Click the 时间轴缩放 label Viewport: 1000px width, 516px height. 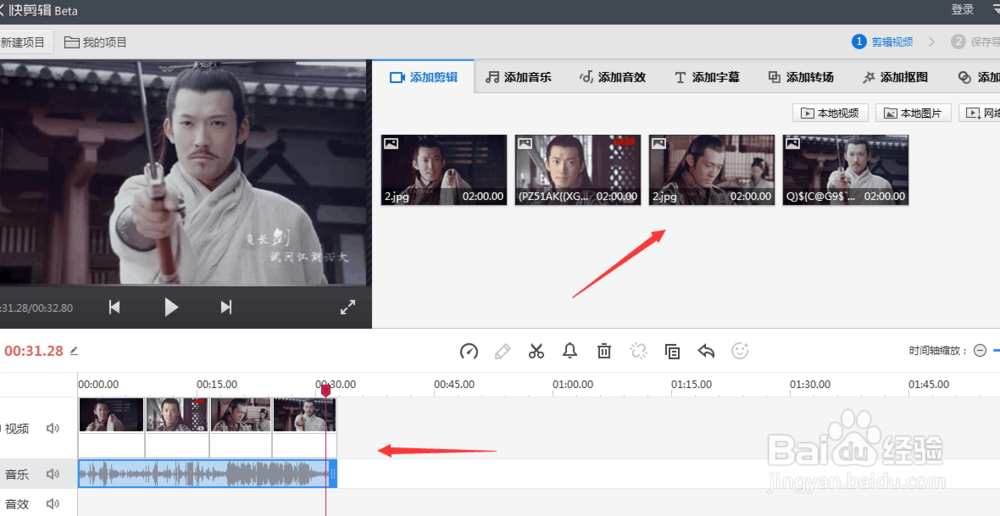938,351
